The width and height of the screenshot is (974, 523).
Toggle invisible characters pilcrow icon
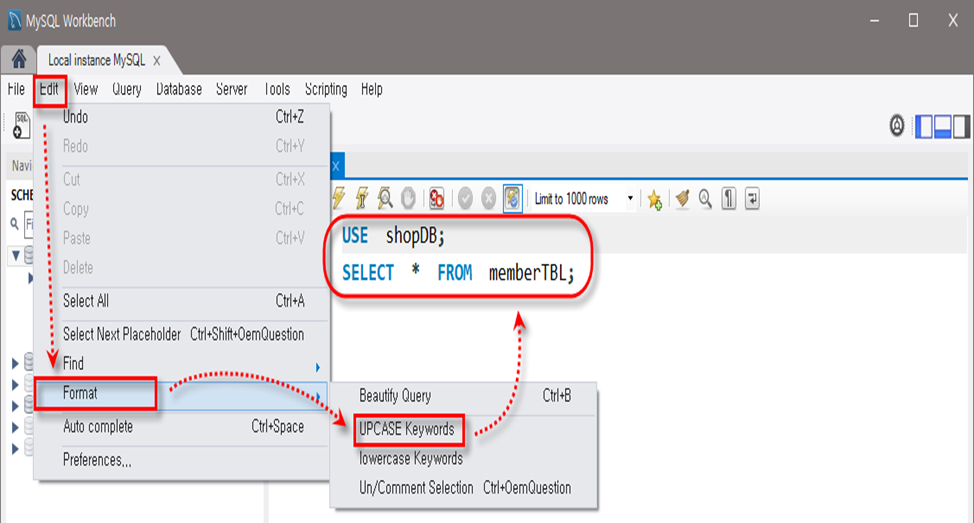729,199
